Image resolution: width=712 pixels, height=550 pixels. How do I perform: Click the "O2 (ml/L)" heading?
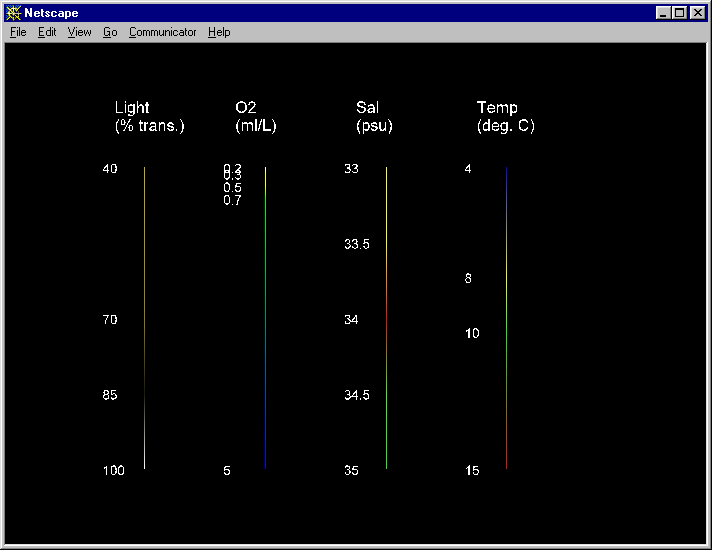point(255,117)
